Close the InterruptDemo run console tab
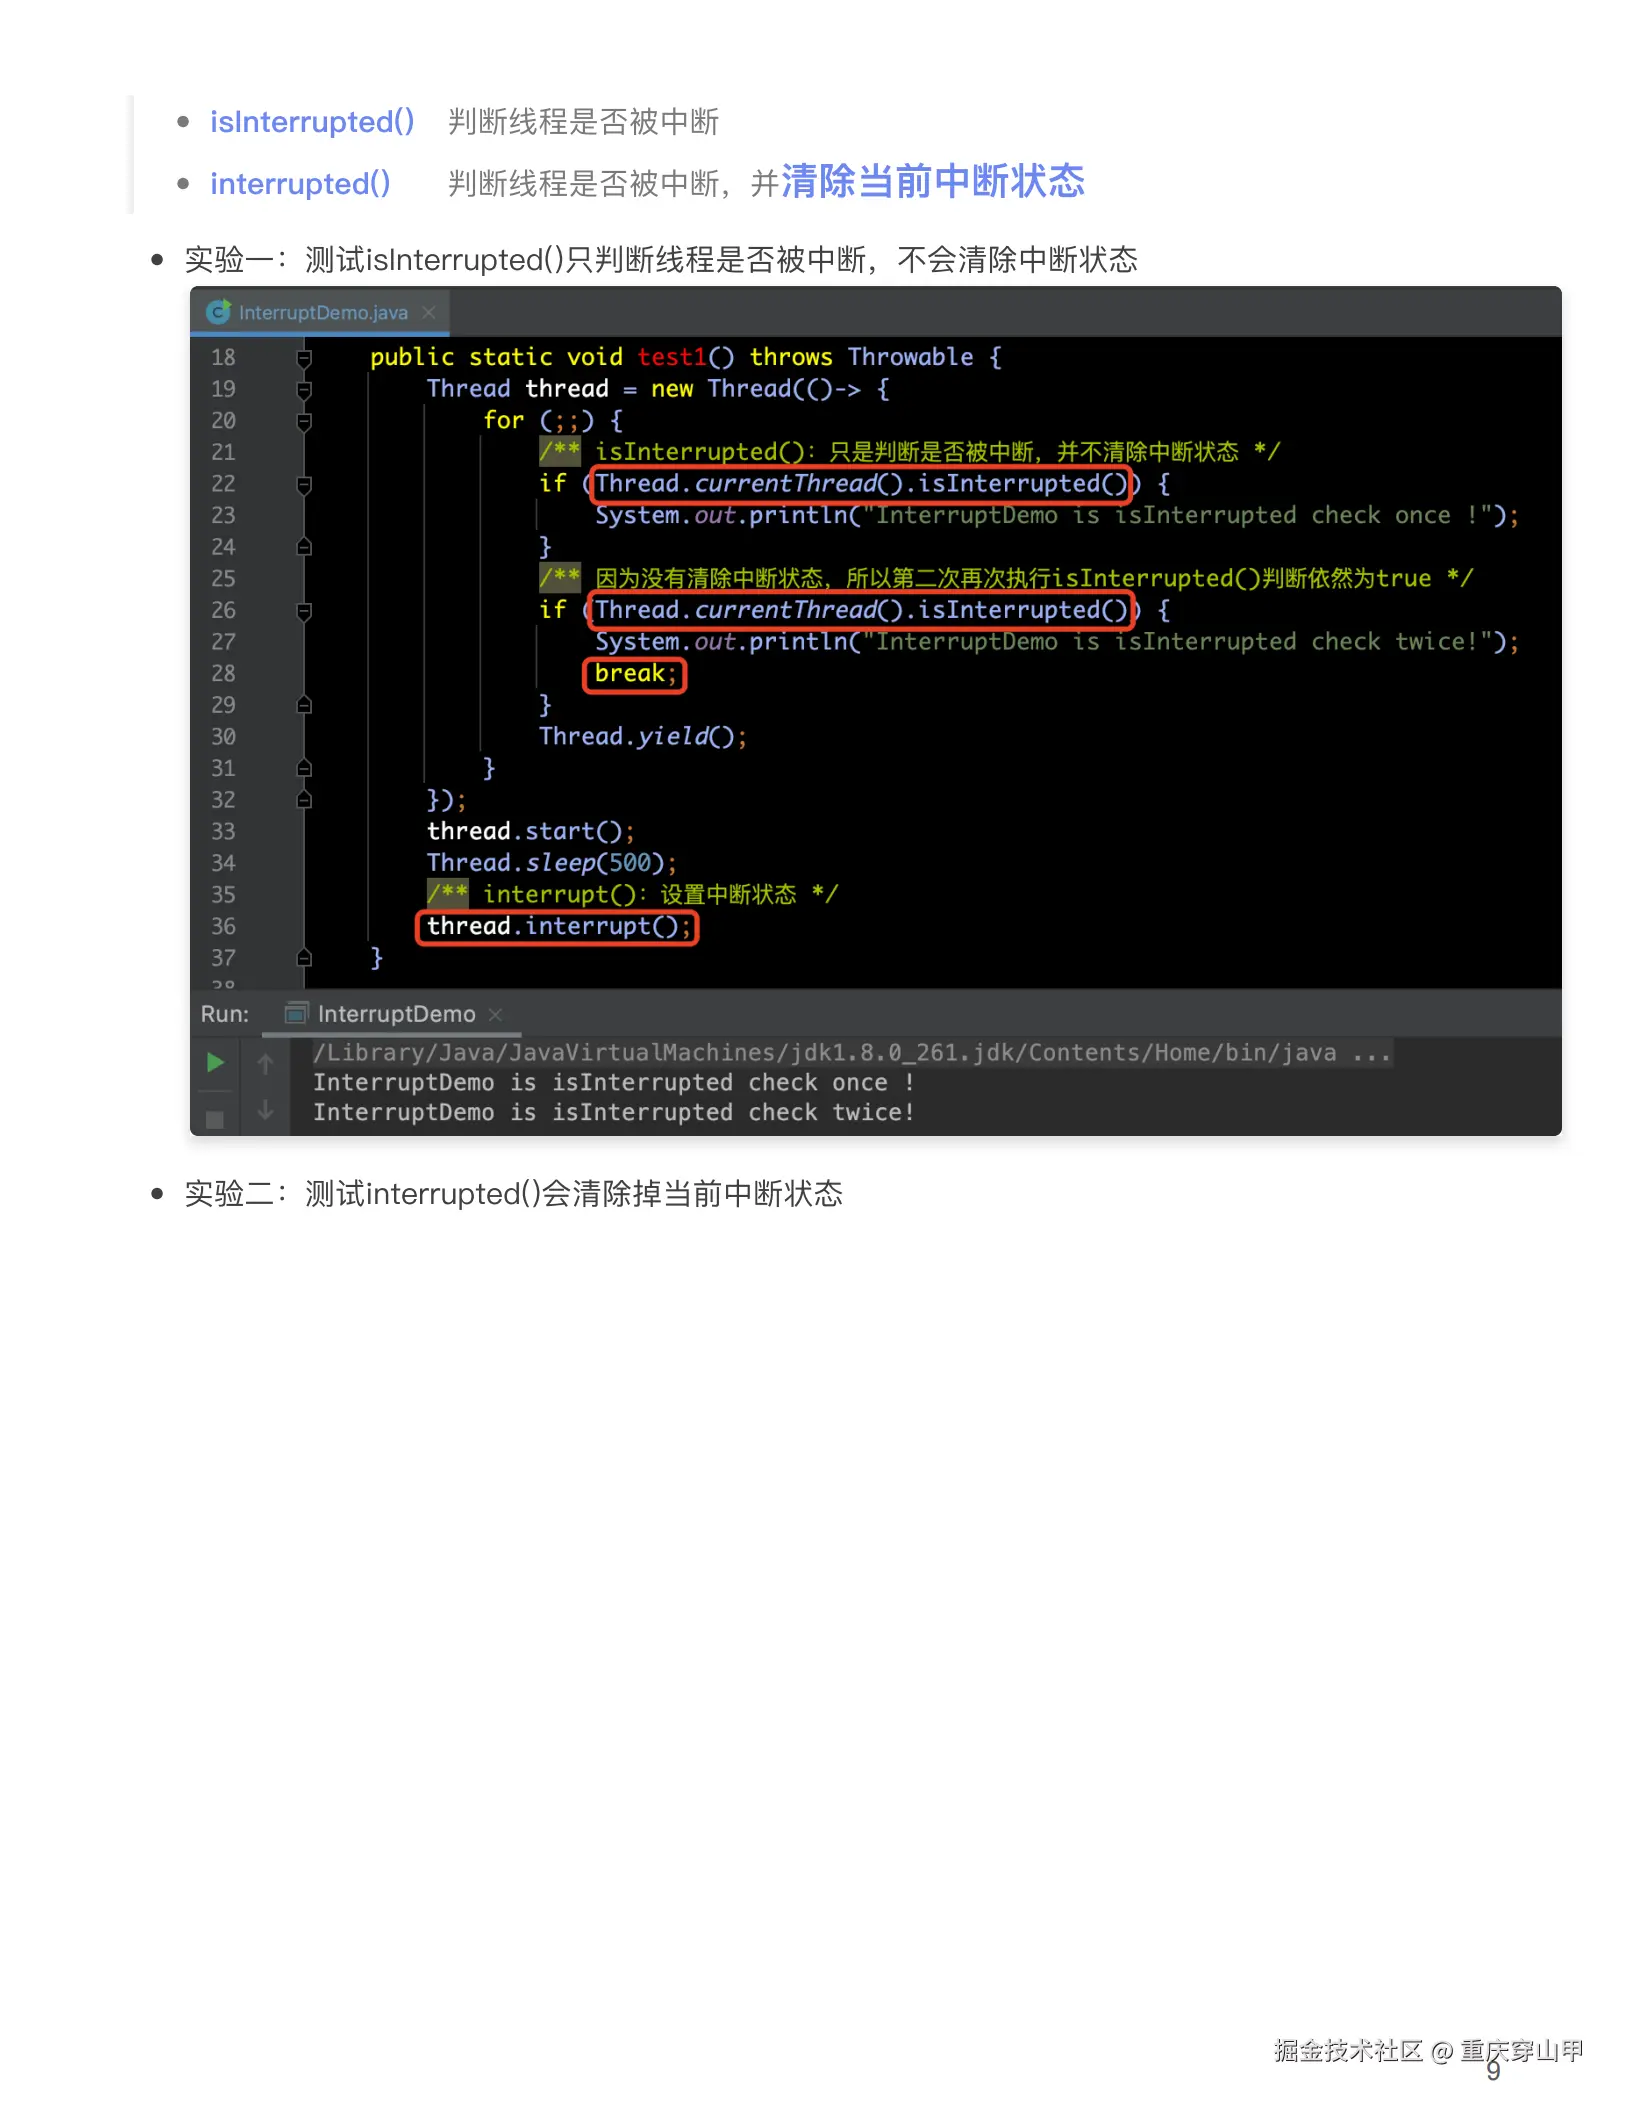 [496, 1015]
